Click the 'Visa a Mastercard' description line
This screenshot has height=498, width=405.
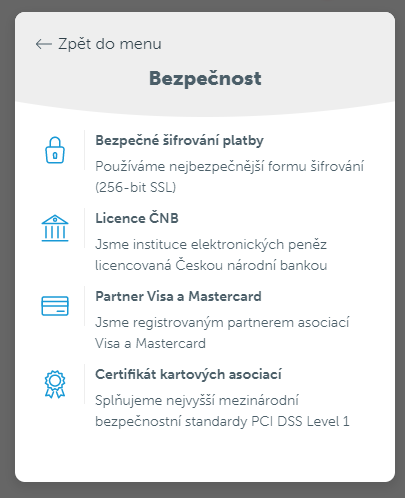(x=150, y=343)
